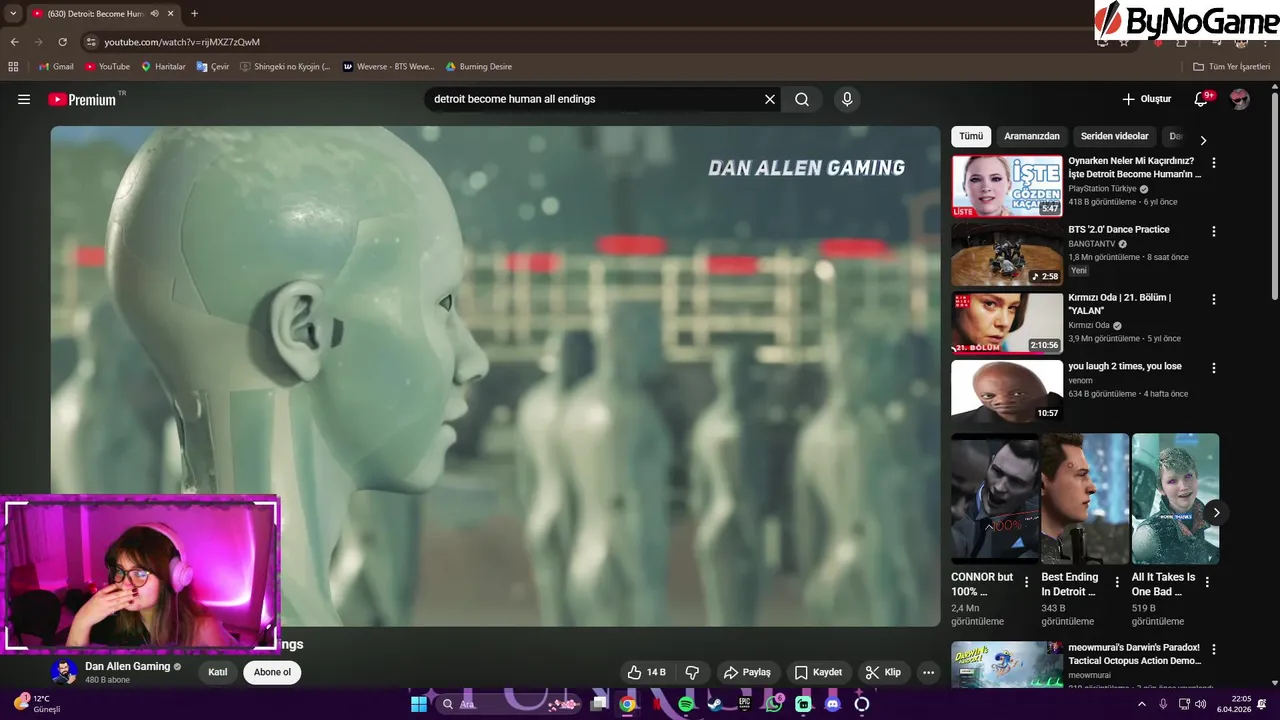Clear the search box with X

click(x=770, y=99)
